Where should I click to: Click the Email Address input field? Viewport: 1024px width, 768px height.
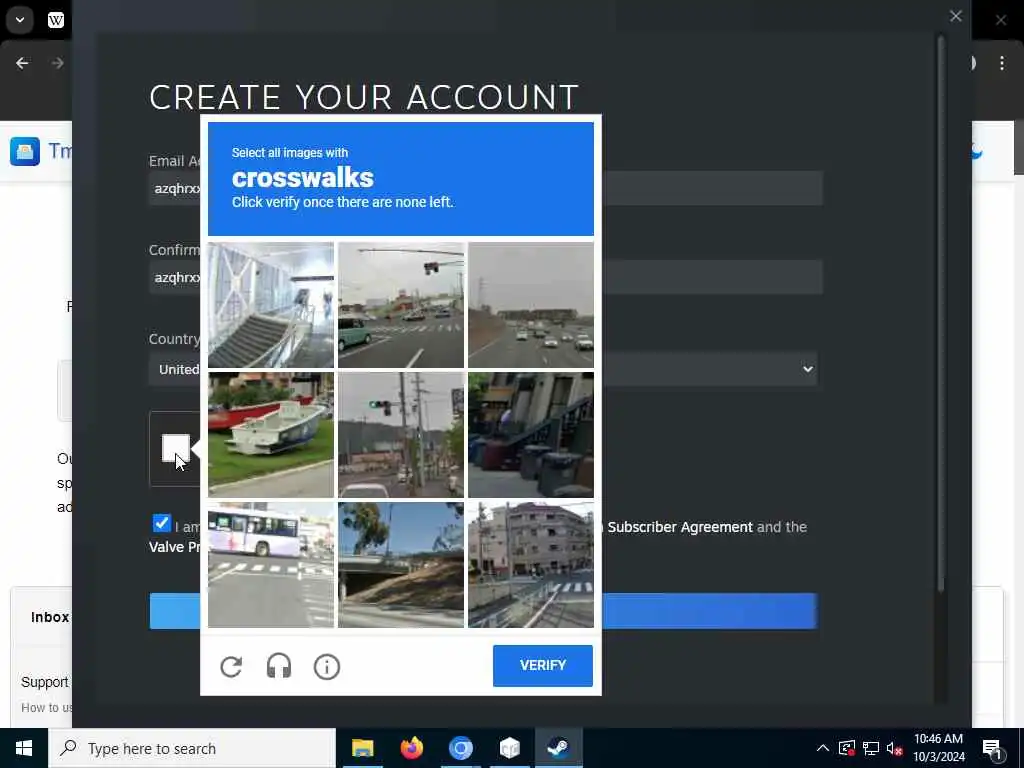coord(485,188)
